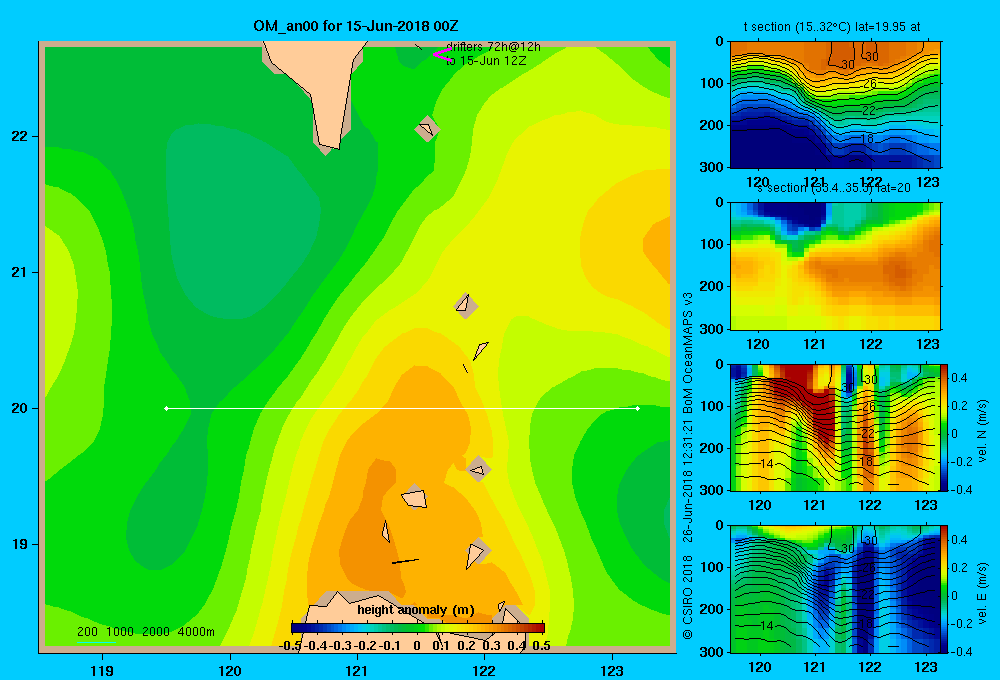Click the t section (15..32°C) title
This screenshot has width=1000, height=680.
(832, 27)
